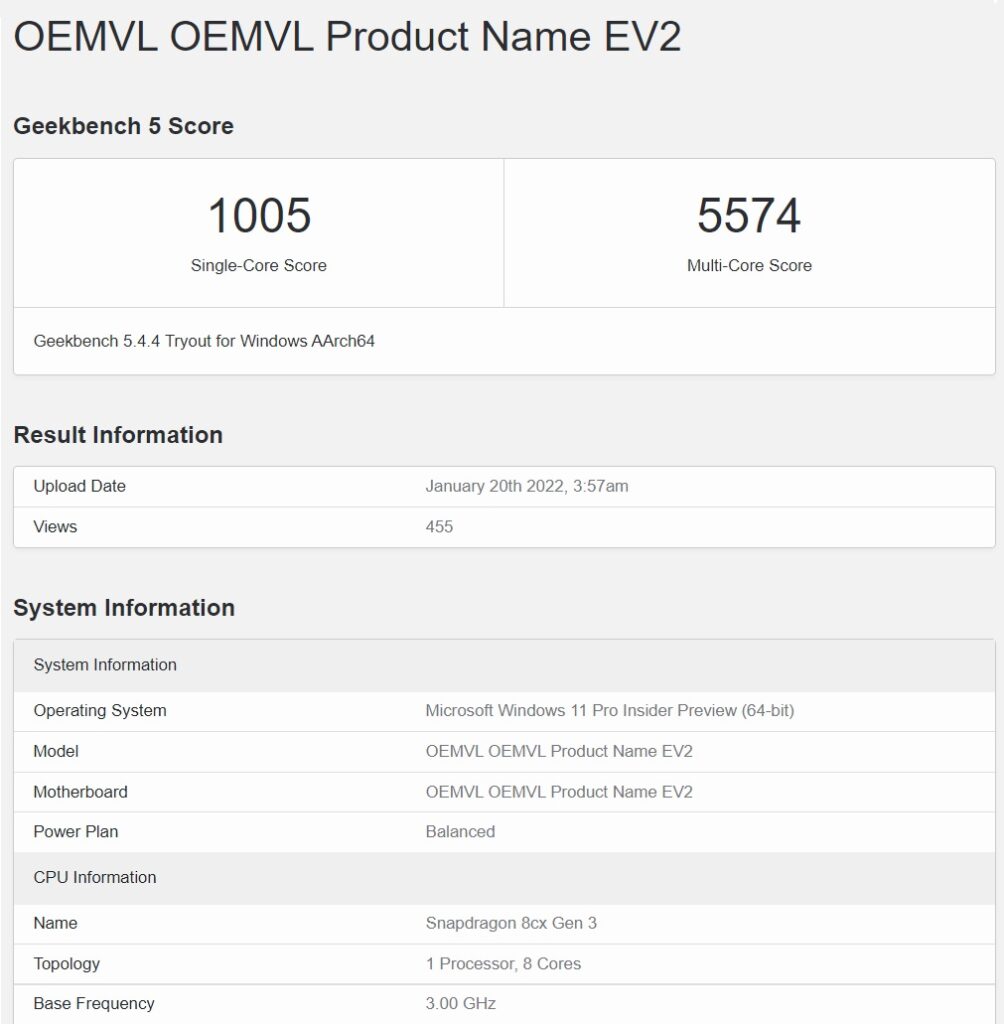This screenshot has width=1004, height=1024.
Task: Click the page title OEMVL Product Name EV2
Action: click(347, 37)
